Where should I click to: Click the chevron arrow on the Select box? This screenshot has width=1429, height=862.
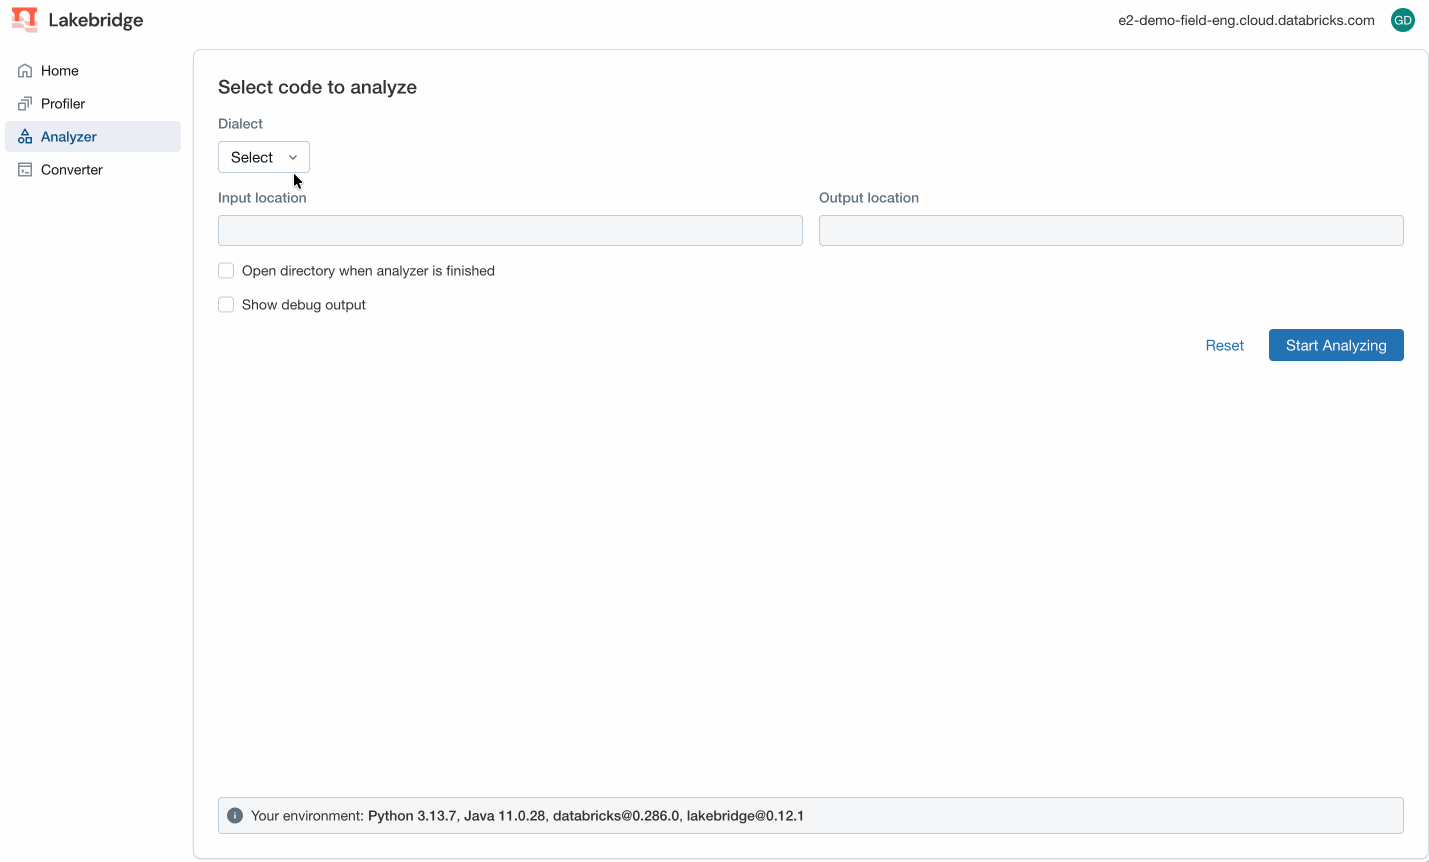[x=293, y=157]
